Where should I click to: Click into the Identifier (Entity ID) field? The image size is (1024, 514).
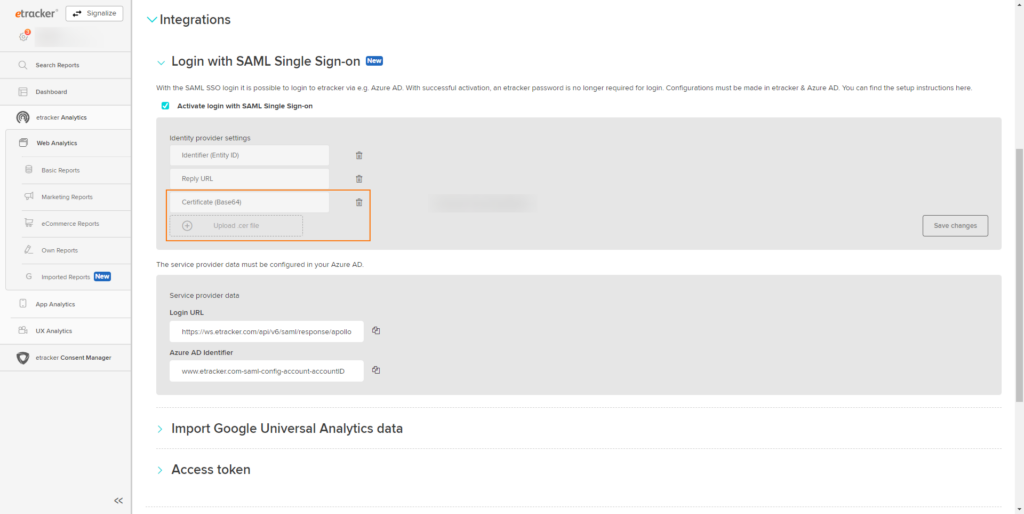249,155
